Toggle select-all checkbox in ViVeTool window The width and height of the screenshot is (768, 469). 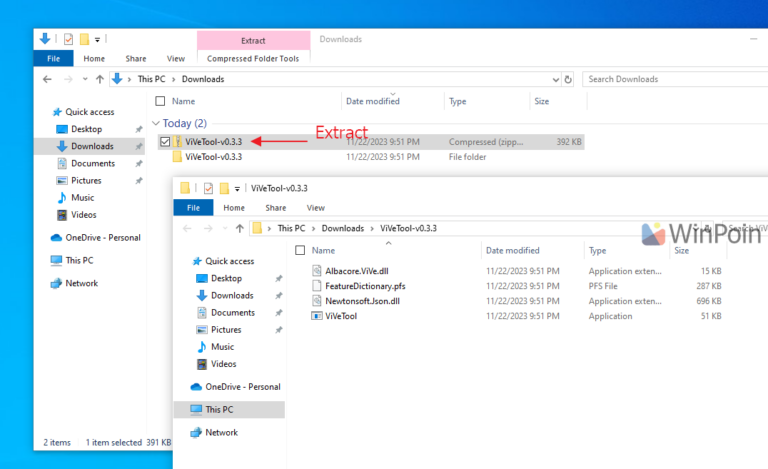click(x=300, y=250)
